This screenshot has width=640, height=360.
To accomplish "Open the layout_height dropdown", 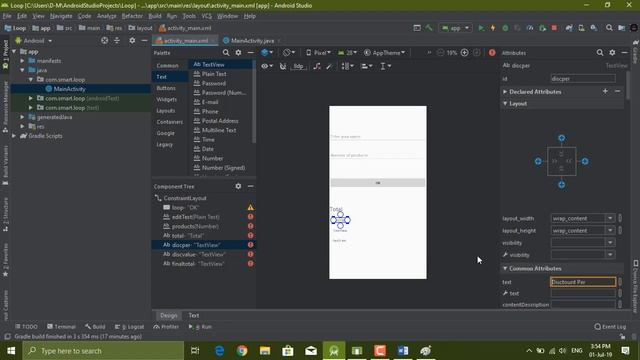I will (610, 231).
